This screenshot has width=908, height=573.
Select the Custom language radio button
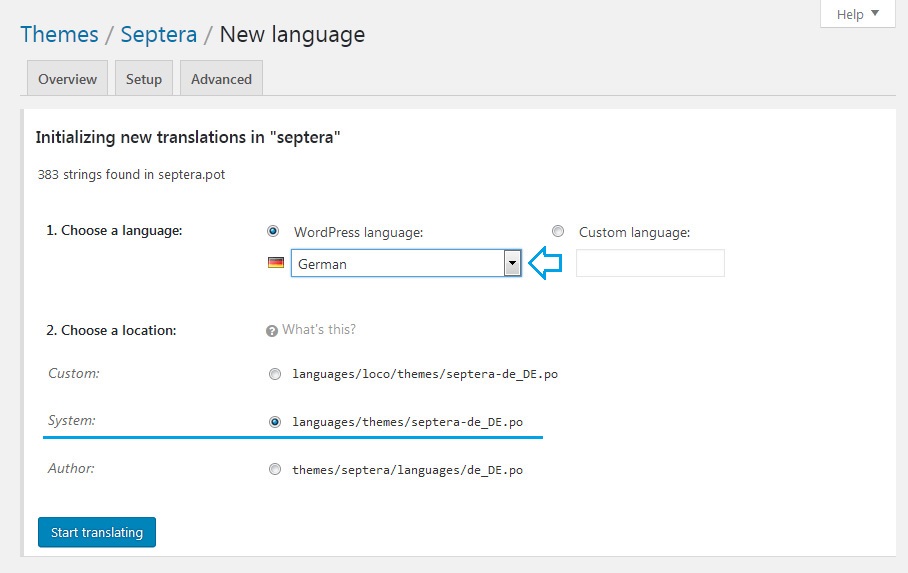[x=558, y=232]
